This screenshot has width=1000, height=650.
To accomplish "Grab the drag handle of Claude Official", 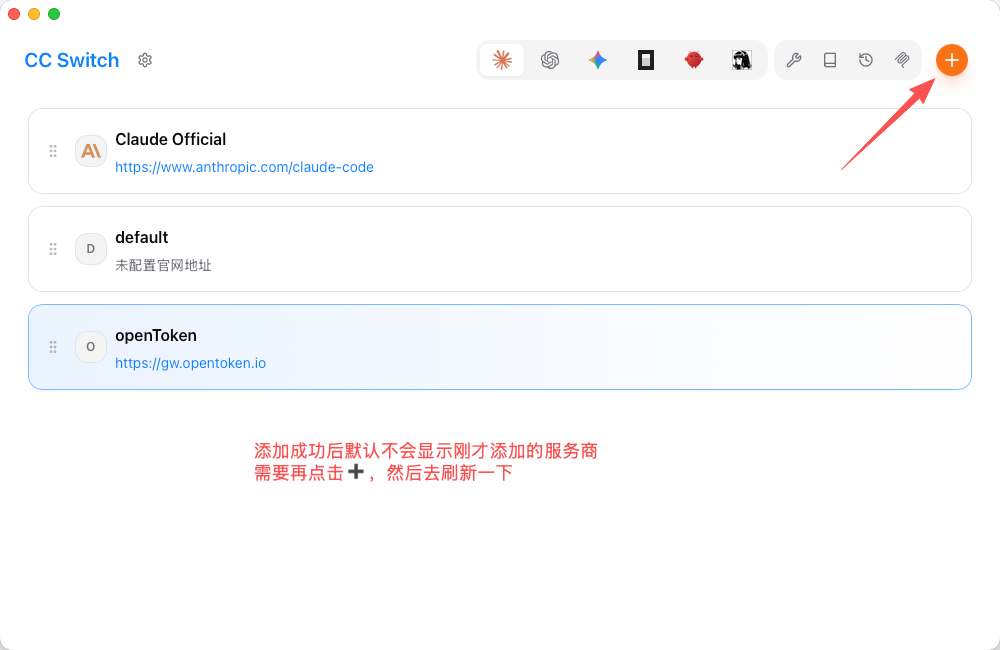I will click(x=53, y=151).
